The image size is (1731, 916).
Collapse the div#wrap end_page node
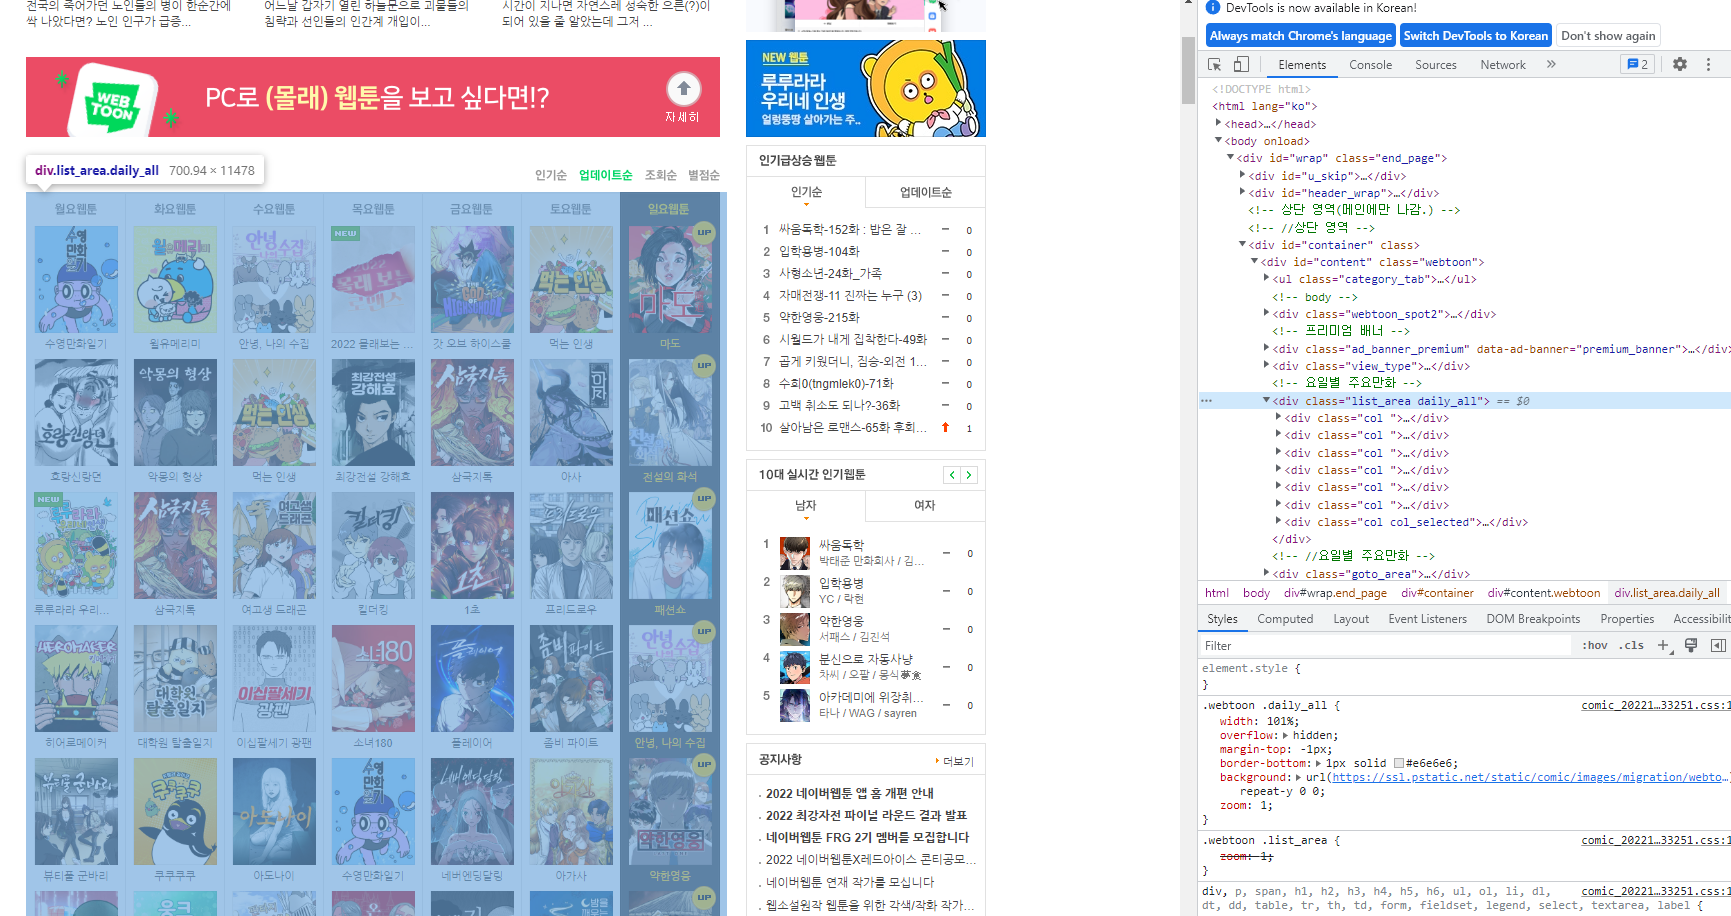click(x=1230, y=157)
